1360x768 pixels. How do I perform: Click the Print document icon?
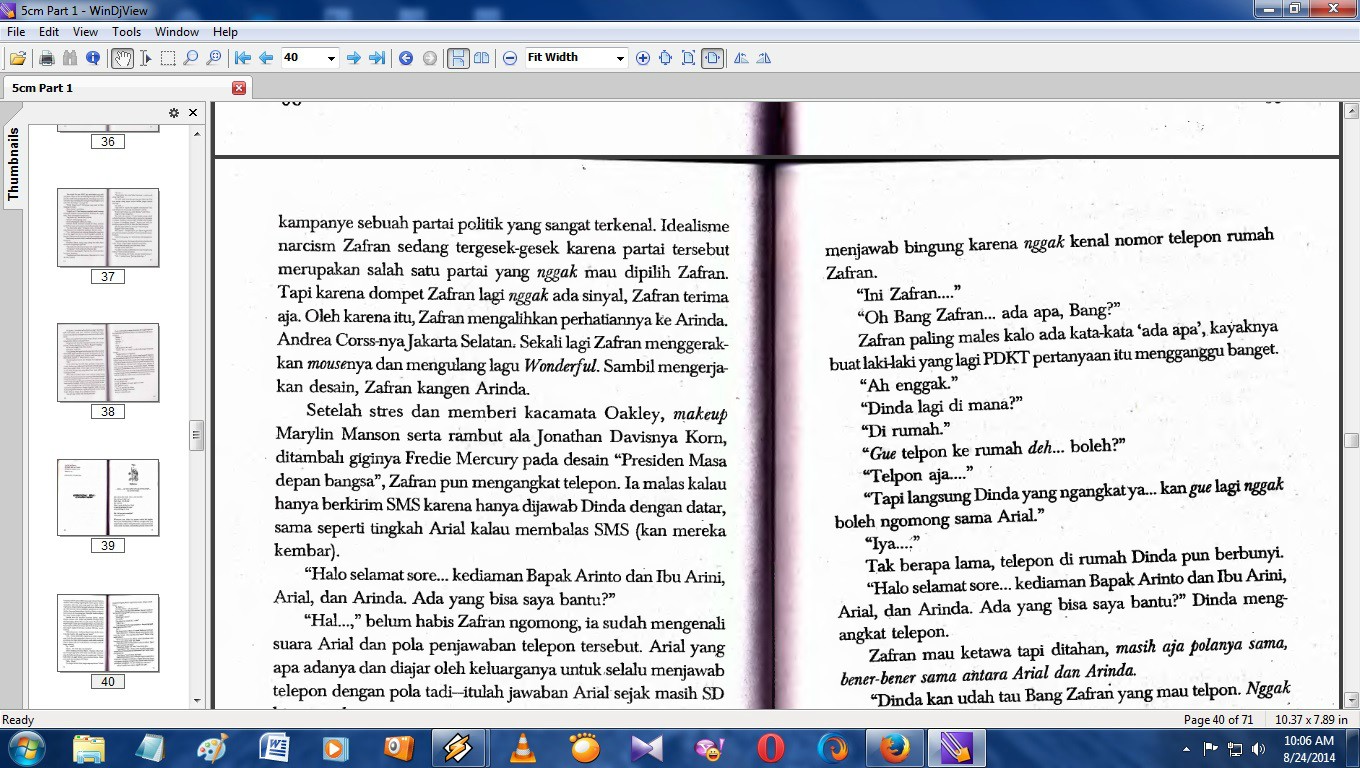pos(46,58)
